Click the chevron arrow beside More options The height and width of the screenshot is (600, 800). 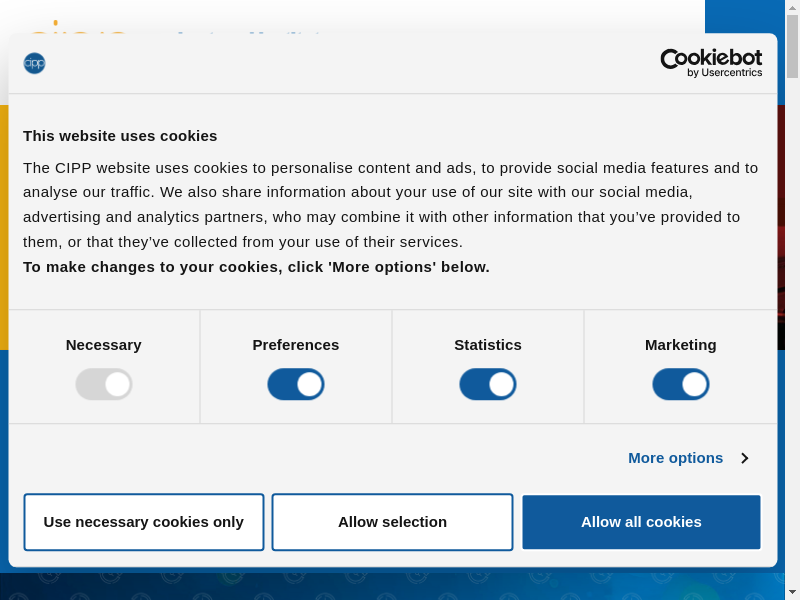click(745, 458)
